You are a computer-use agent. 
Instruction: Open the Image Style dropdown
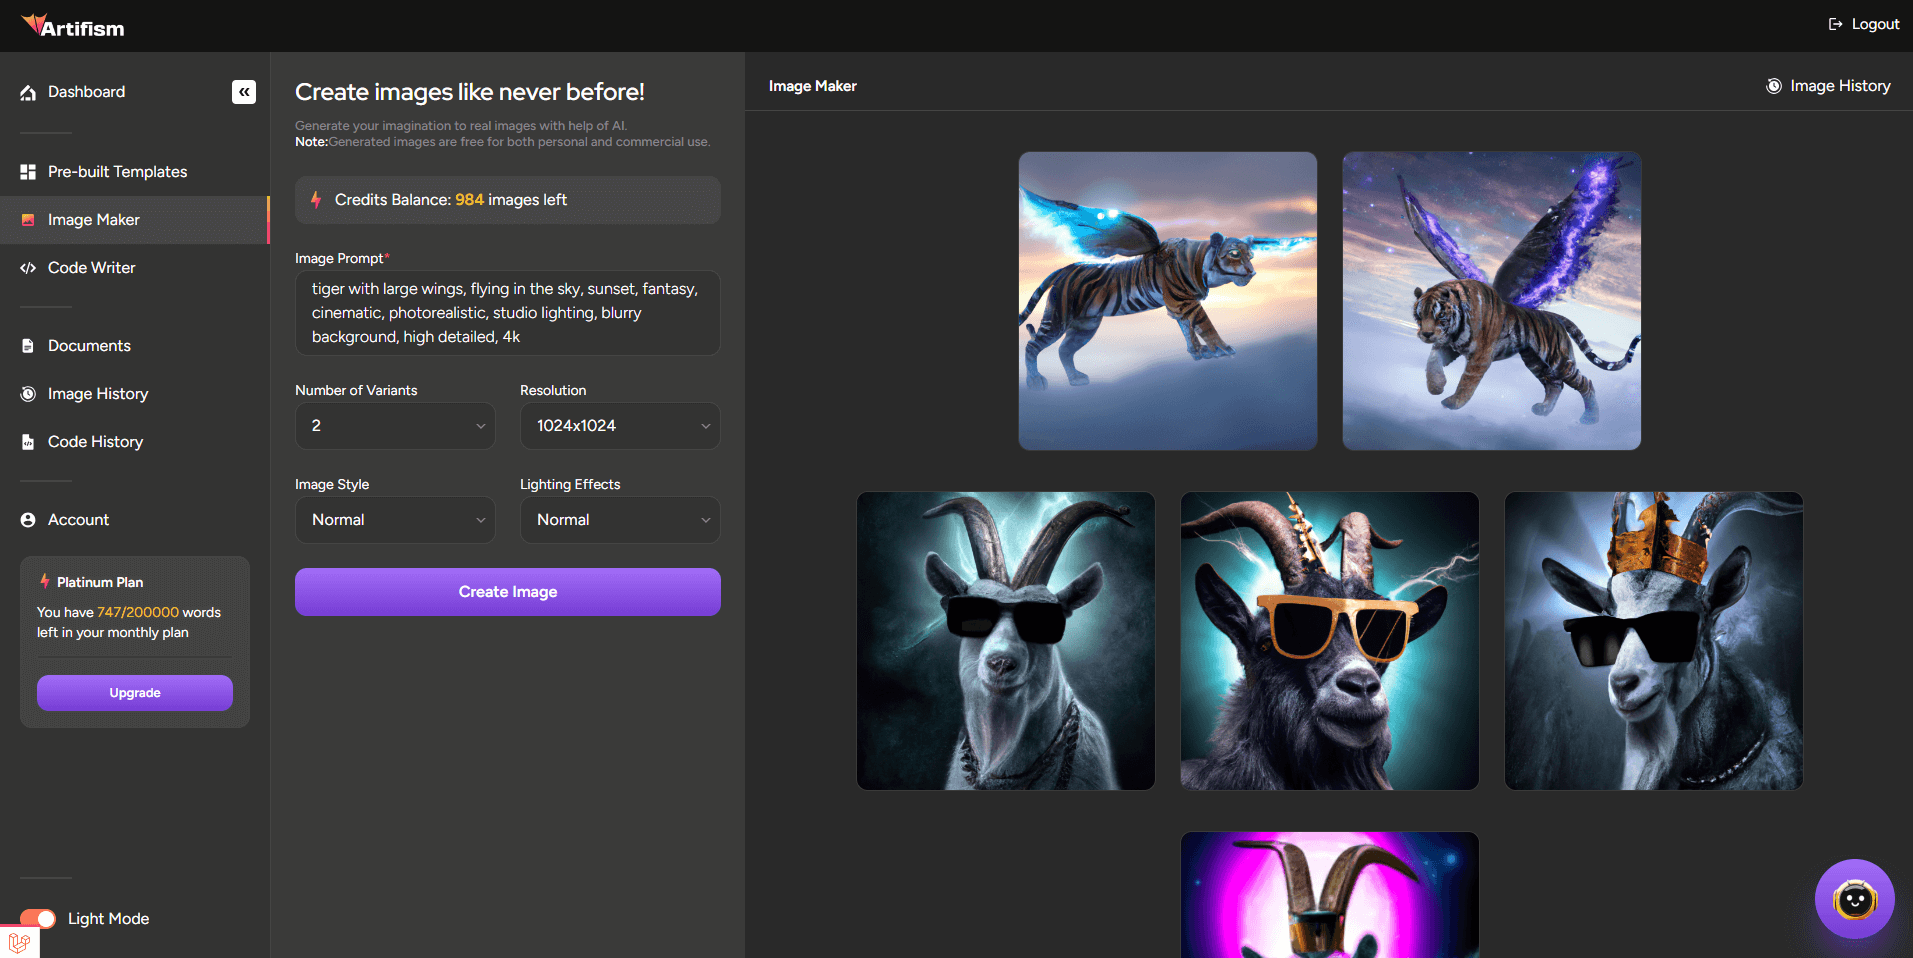pos(395,520)
